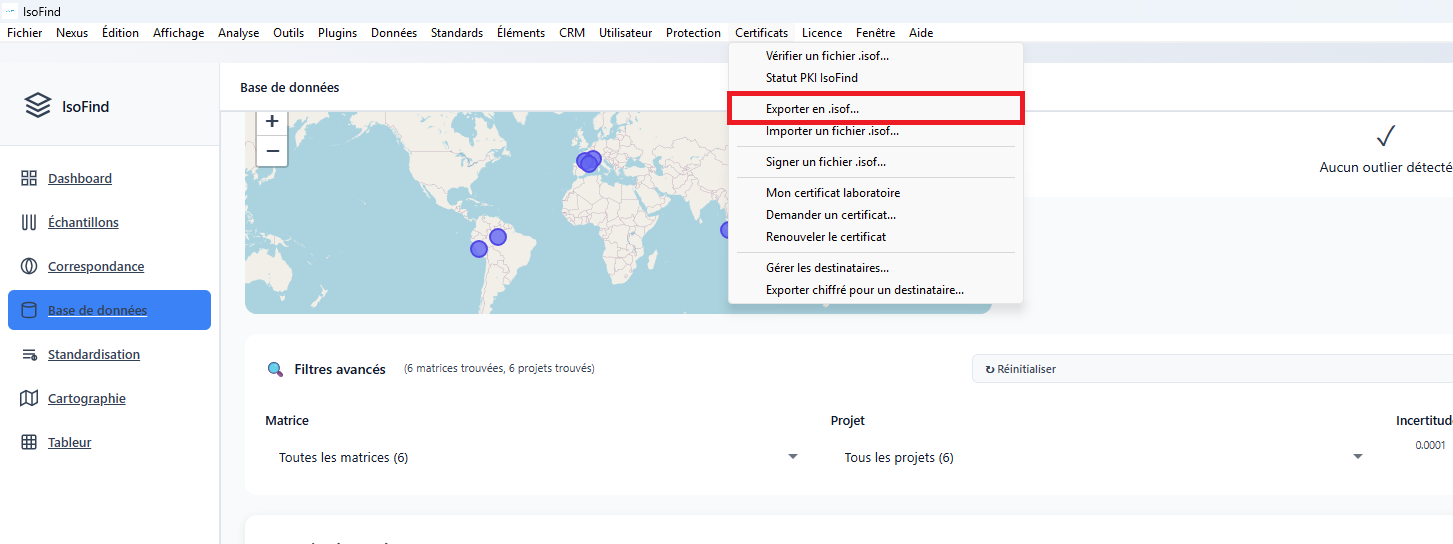Viewport: 1453px width, 544px height.
Task: Expand the Tous les projets dropdown
Action: point(1102,457)
